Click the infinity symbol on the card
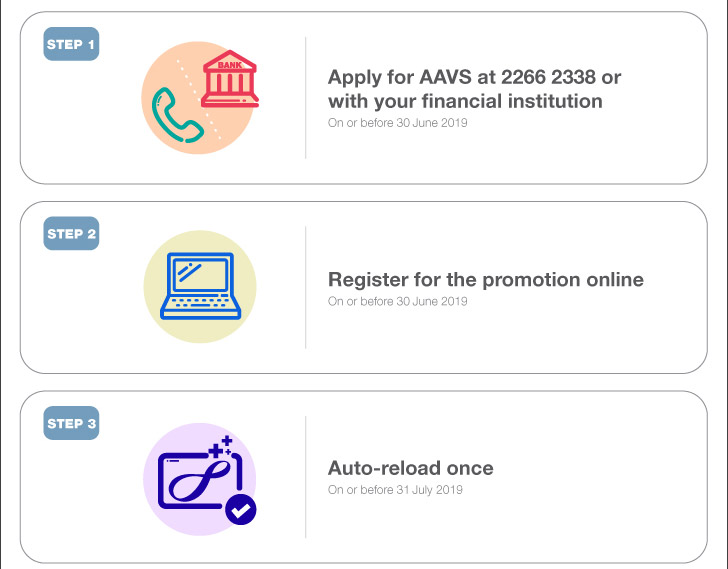Viewport: 728px width, 569px height. (200, 481)
